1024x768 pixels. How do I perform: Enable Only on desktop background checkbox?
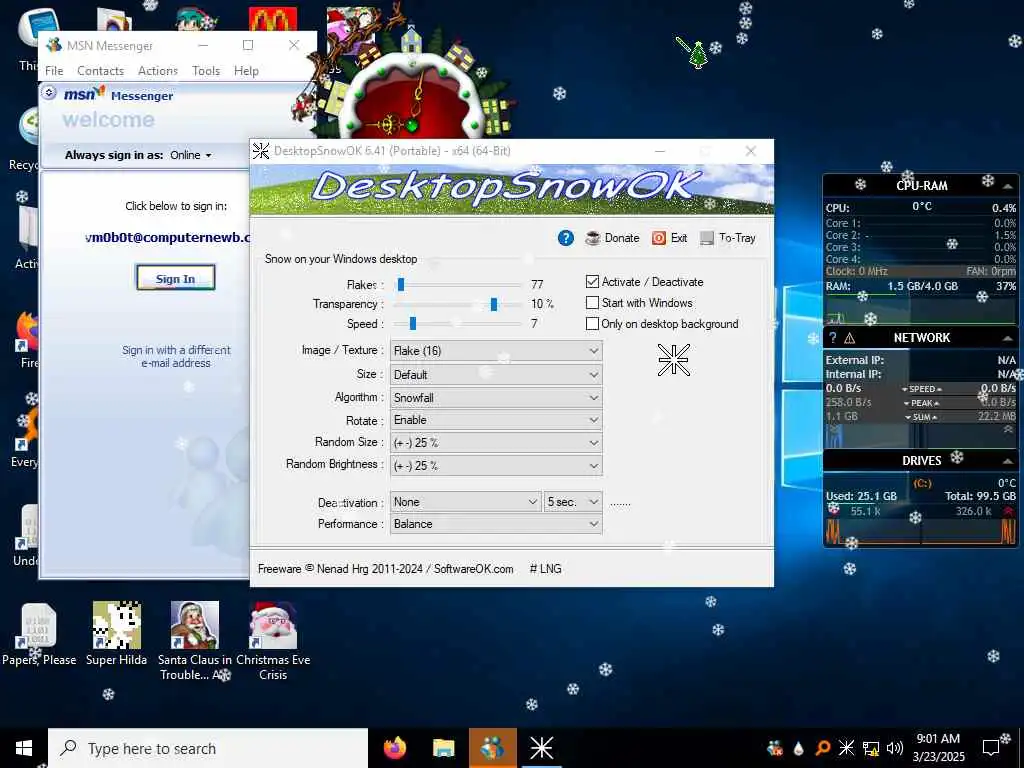click(x=592, y=323)
